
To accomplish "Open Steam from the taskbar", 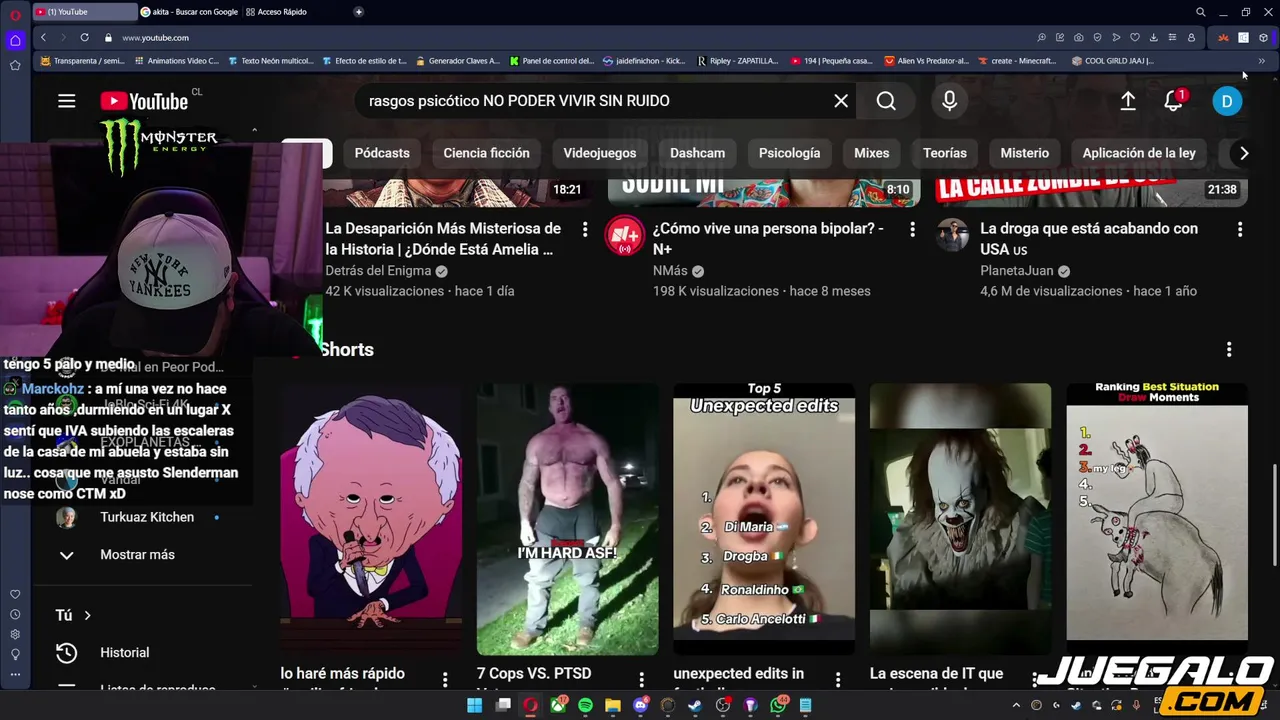I will pyautogui.click(x=696, y=705).
